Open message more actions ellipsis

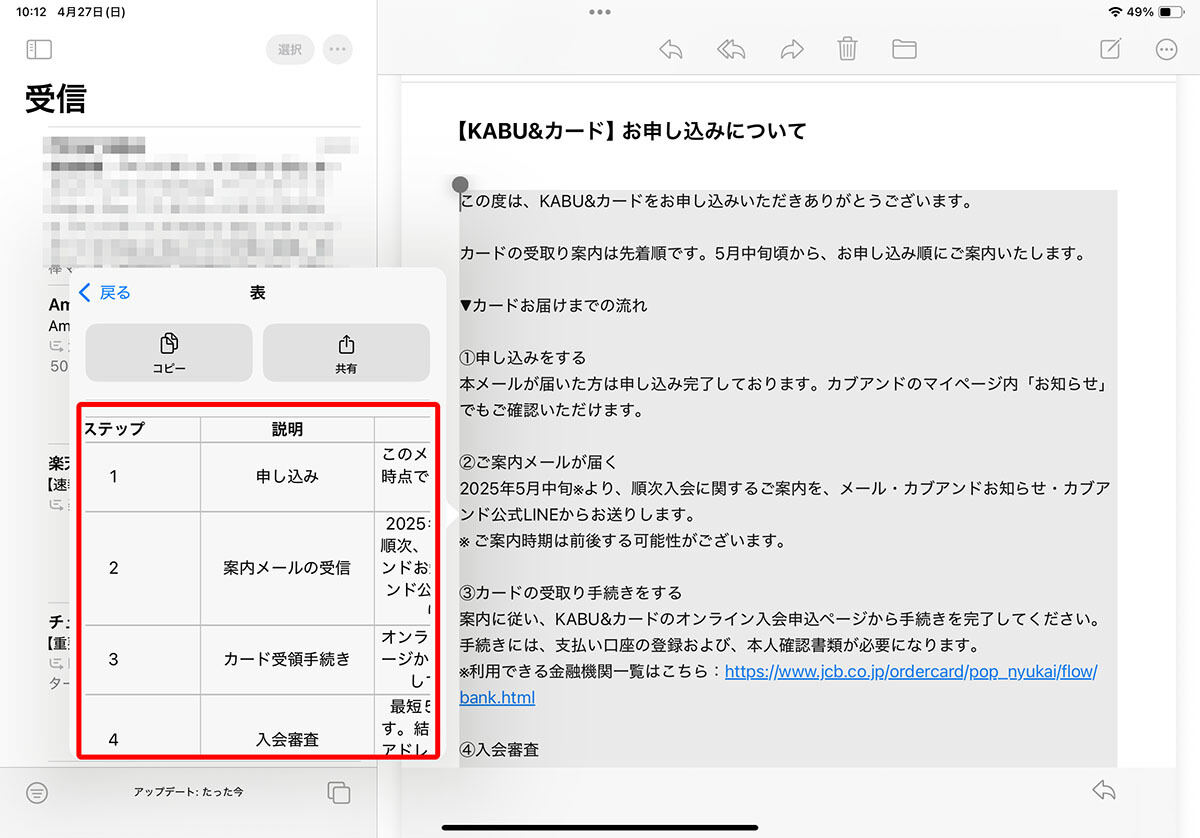pyautogui.click(x=1166, y=49)
